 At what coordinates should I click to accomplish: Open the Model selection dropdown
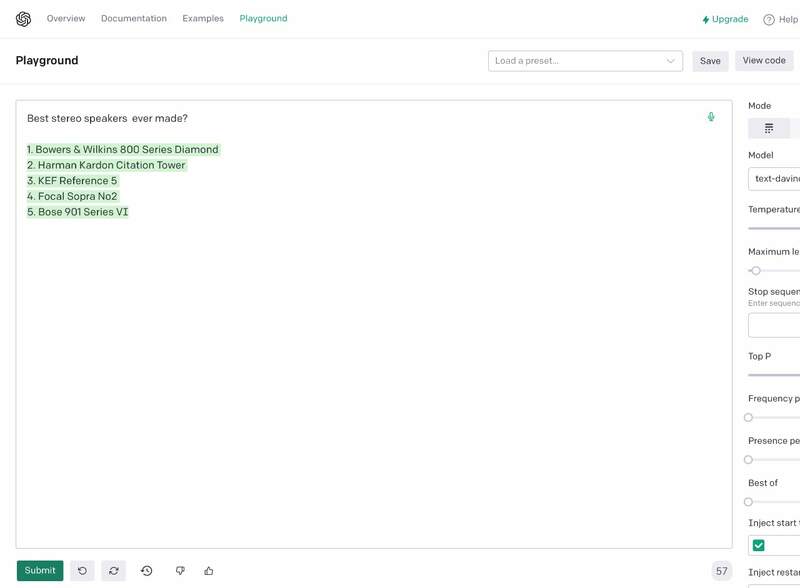(x=774, y=179)
